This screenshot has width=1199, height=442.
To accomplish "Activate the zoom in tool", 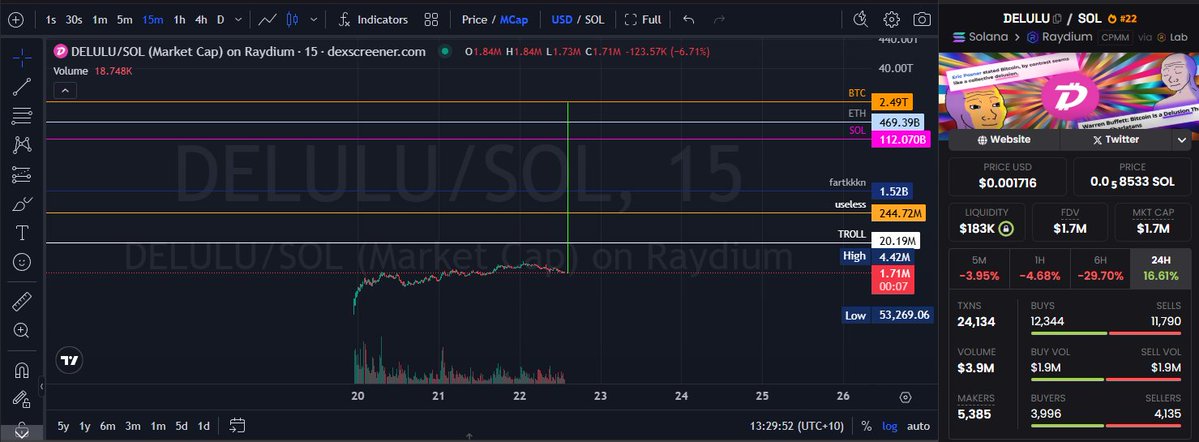I will (x=22, y=330).
